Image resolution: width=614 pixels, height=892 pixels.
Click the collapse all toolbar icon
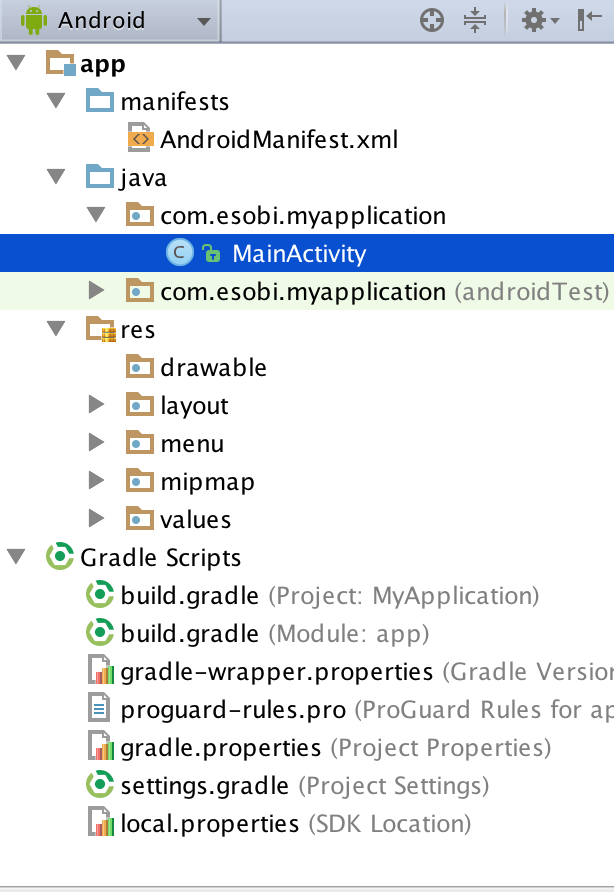(x=475, y=20)
